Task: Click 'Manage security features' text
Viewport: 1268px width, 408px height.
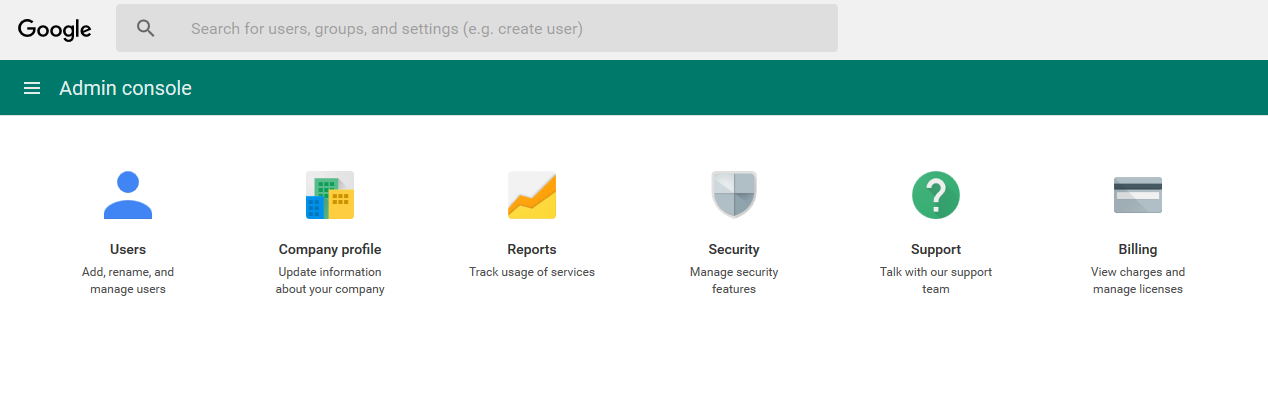Action: (x=734, y=281)
